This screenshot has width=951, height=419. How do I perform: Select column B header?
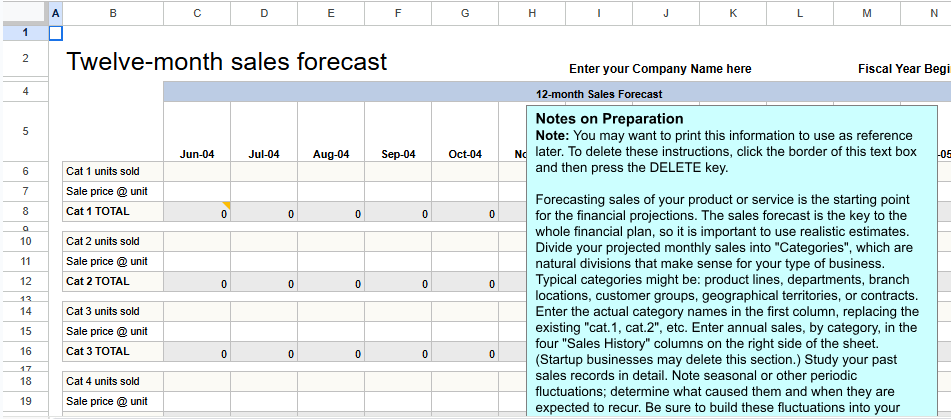click(x=113, y=13)
